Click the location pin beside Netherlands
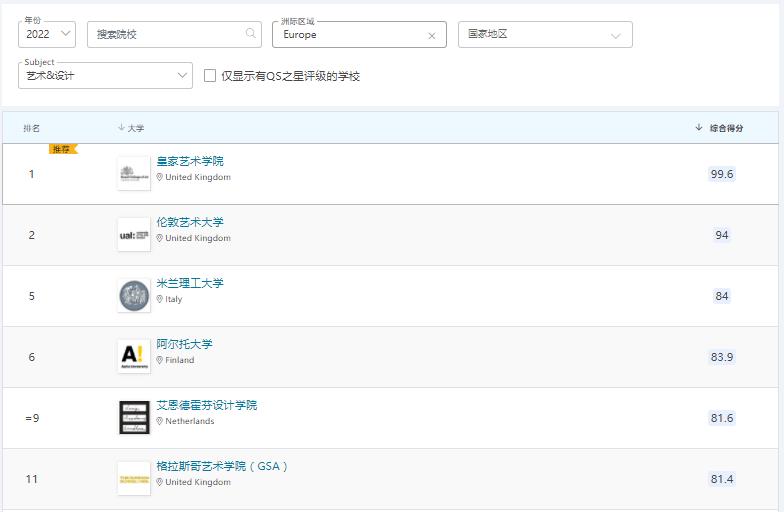The width and height of the screenshot is (784, 512). tap(160, 421)
